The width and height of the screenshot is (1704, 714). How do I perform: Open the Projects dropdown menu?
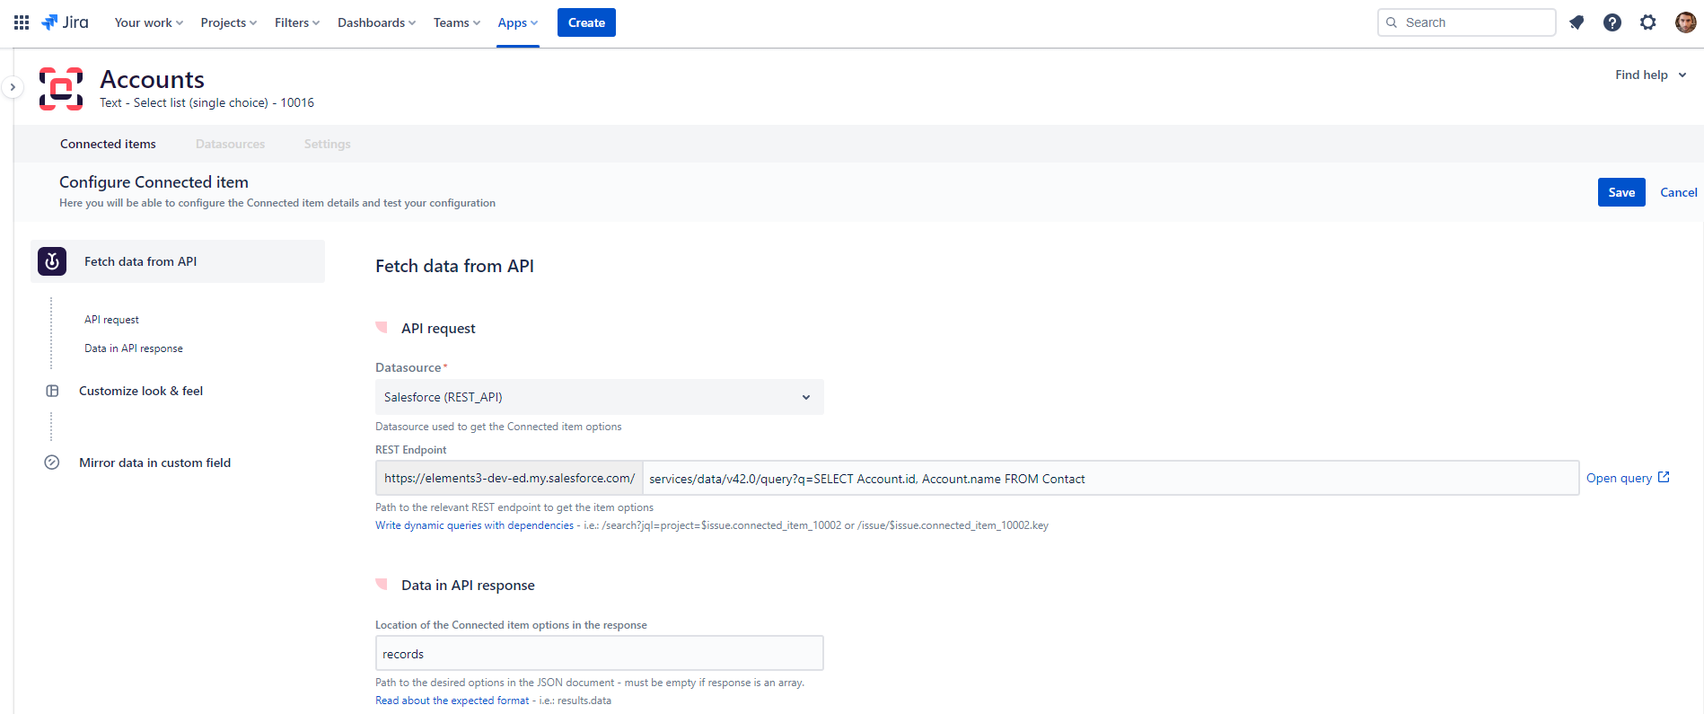tap(228, 22)
